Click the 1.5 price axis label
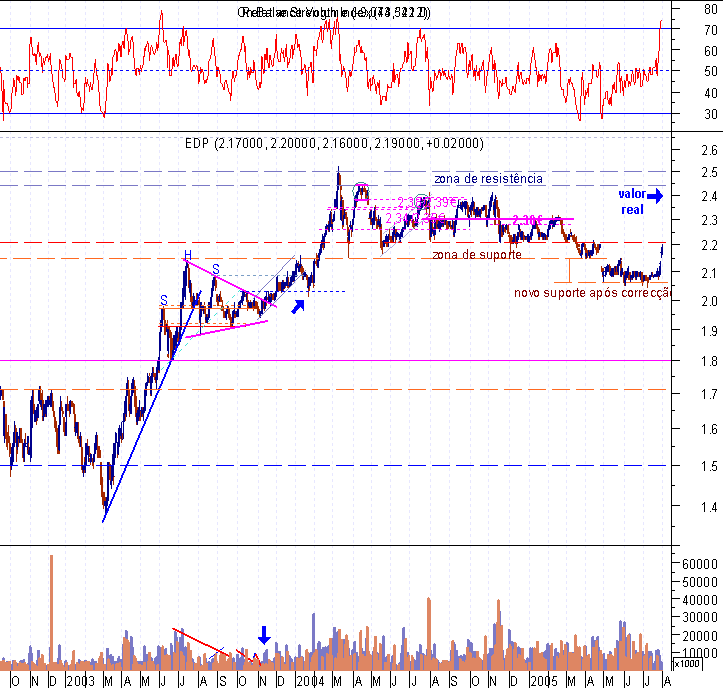The image size is (723, 688). (x=709, y=466)
